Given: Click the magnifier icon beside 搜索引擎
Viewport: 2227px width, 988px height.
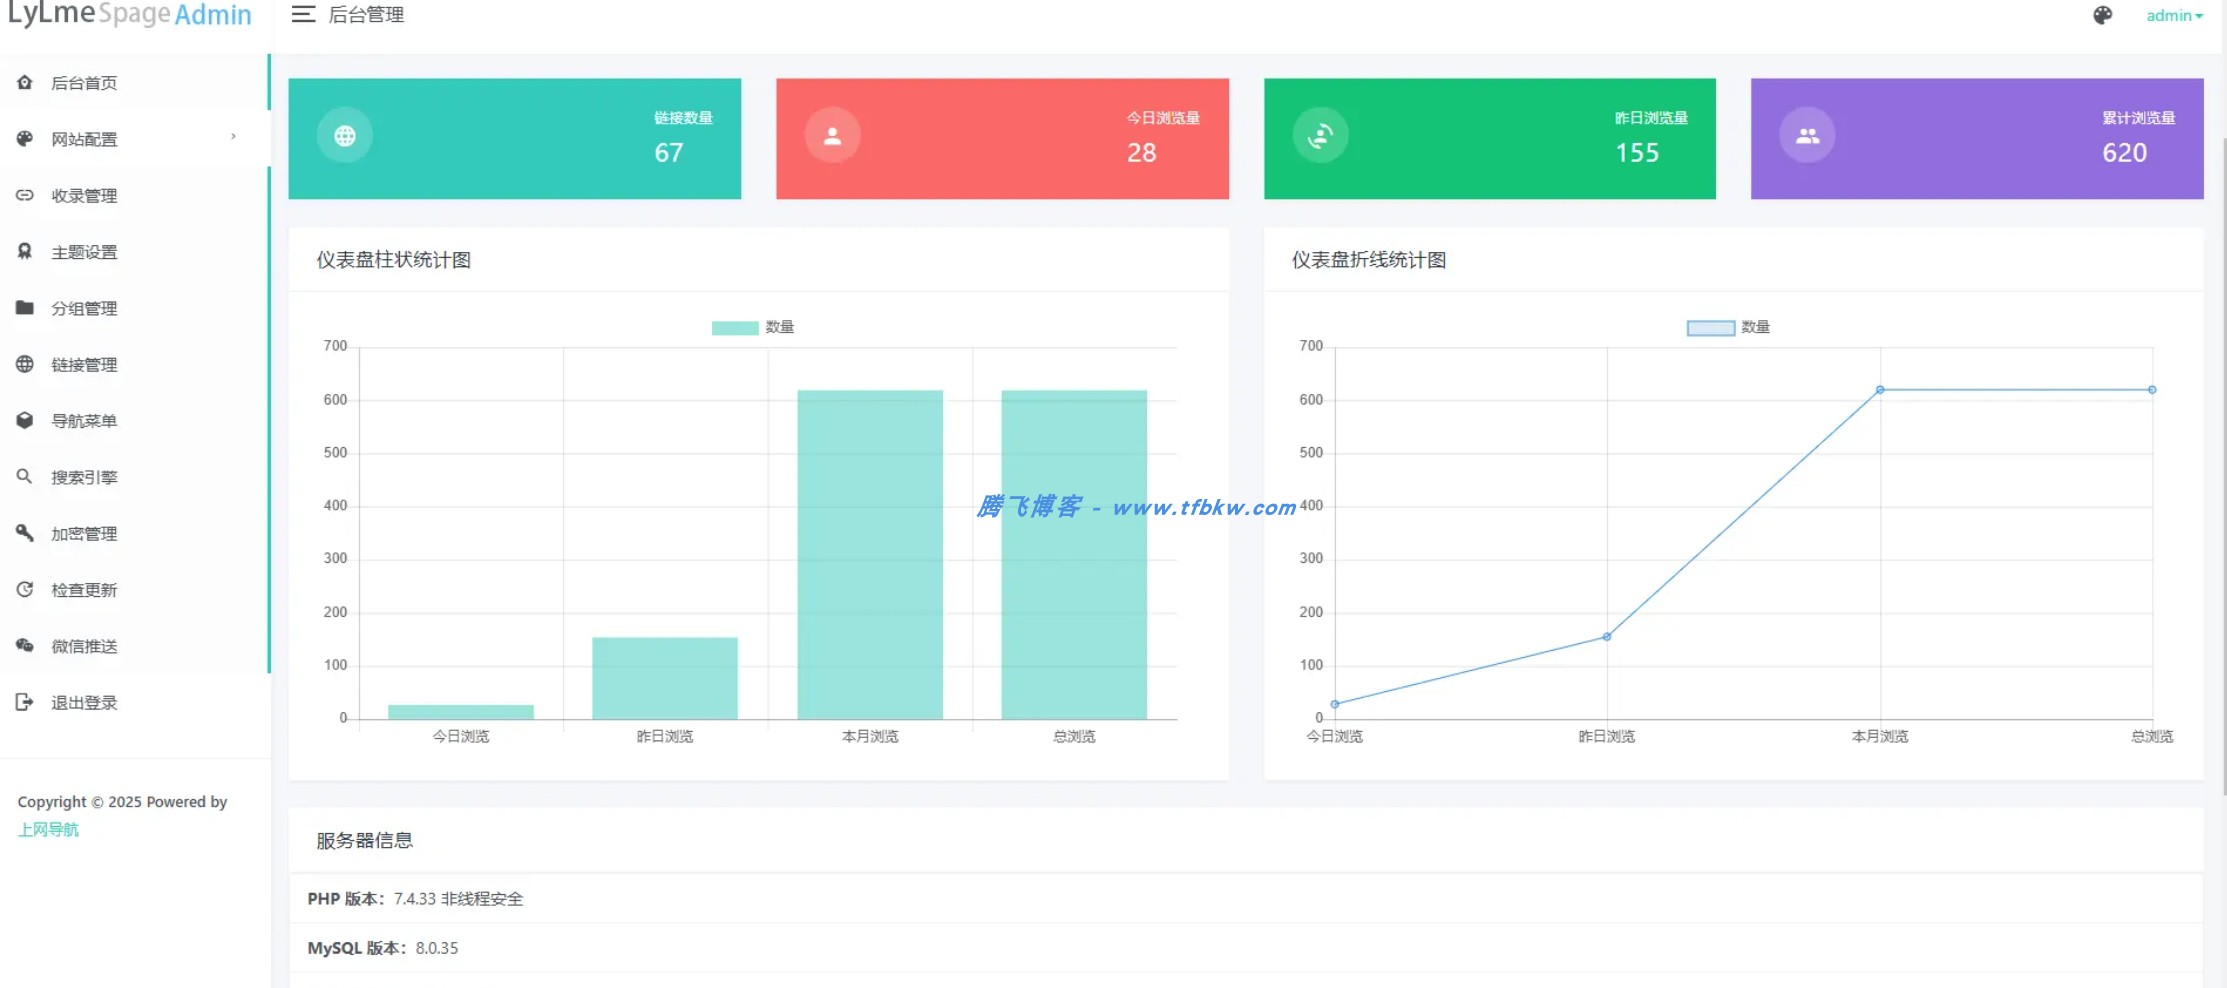Looking at the screenshot, I should (x=25, y=477).
